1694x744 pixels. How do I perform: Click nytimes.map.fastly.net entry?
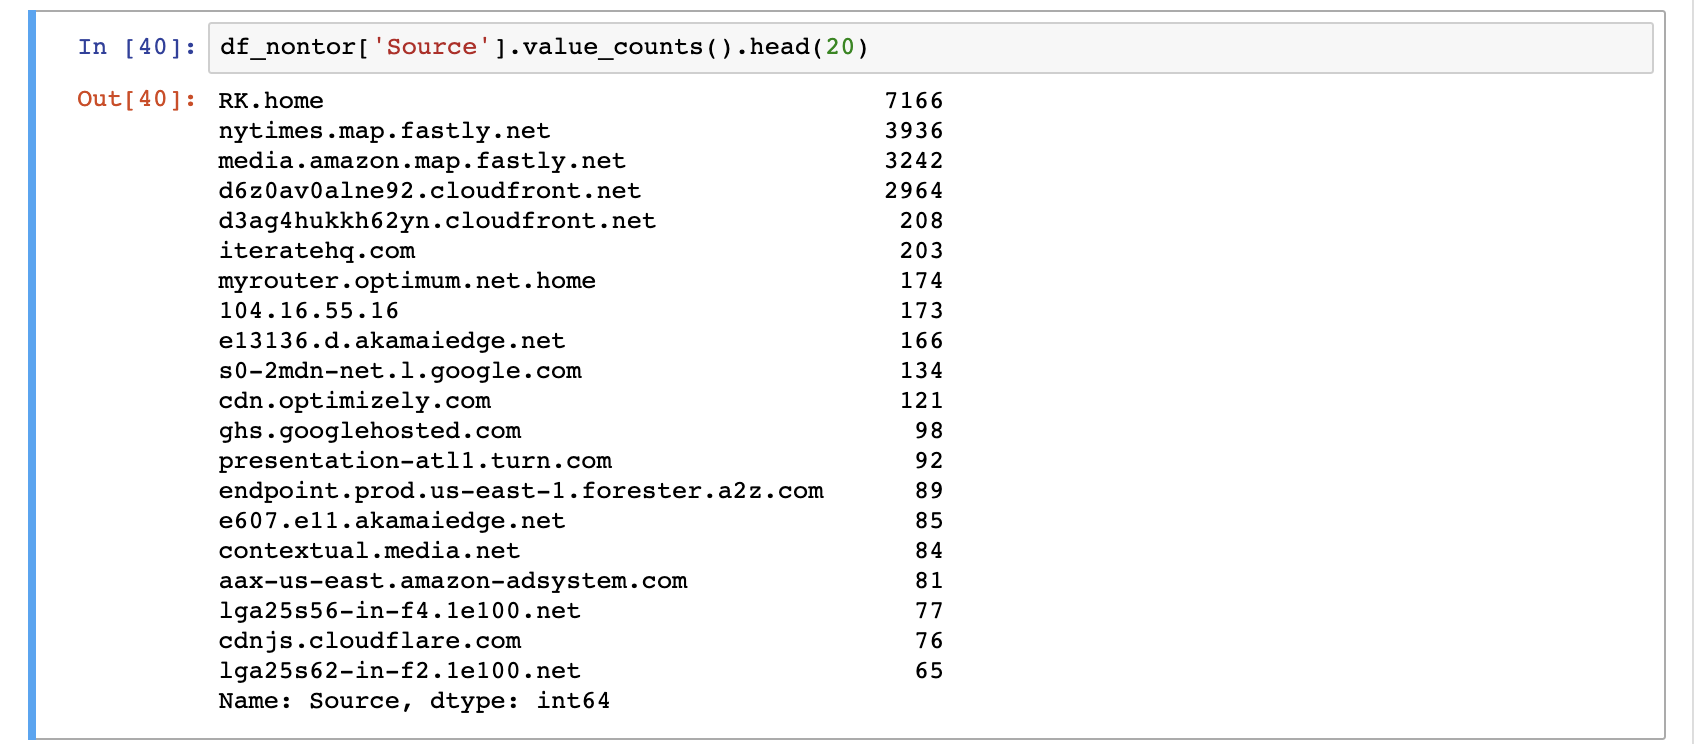(384, 131)
